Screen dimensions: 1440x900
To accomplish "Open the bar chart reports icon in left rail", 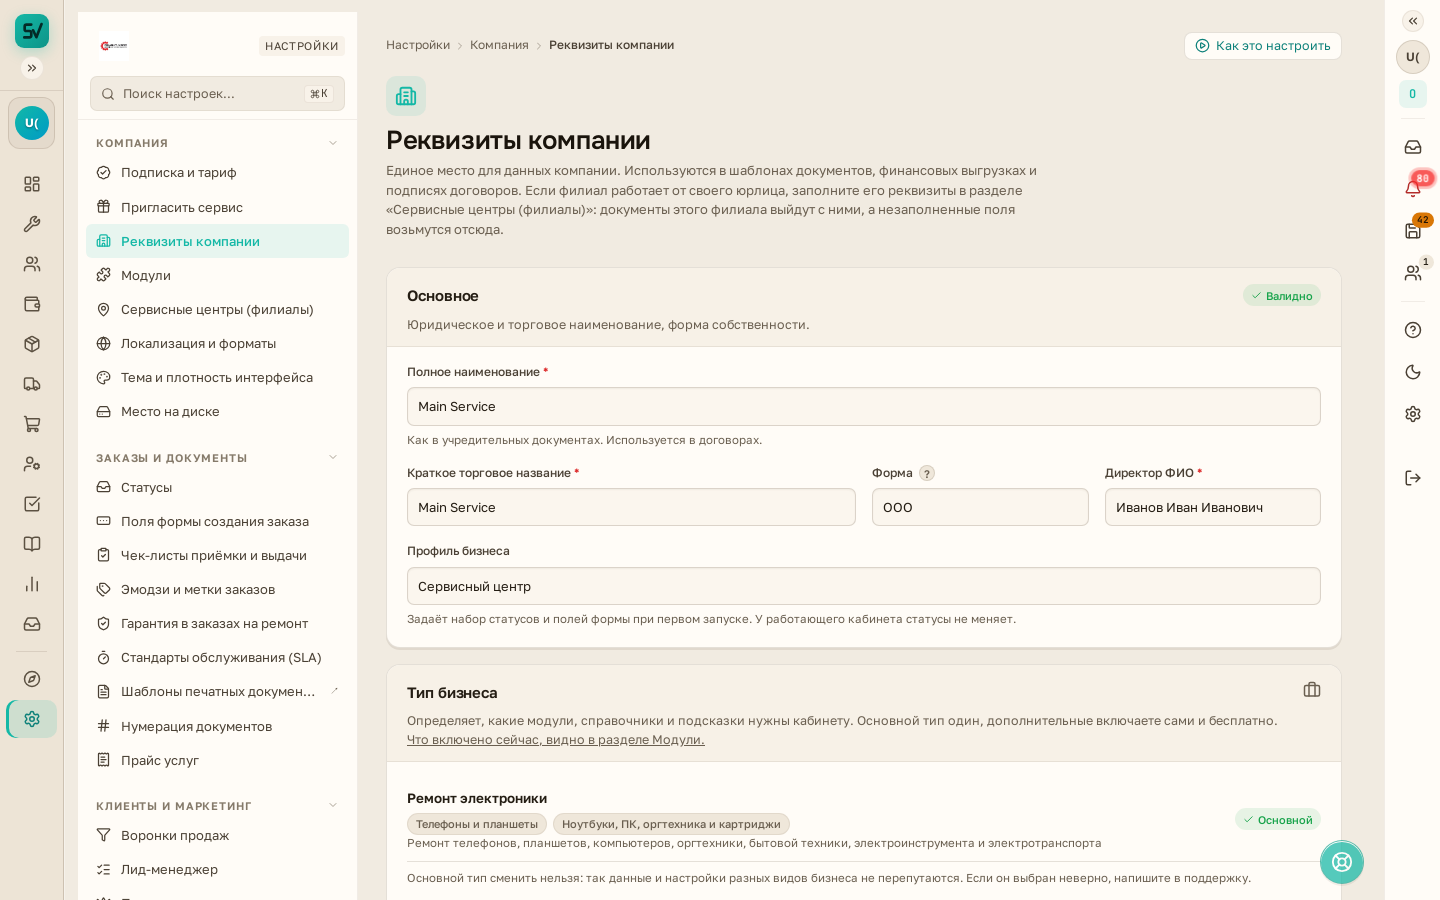I will (32, 584).
